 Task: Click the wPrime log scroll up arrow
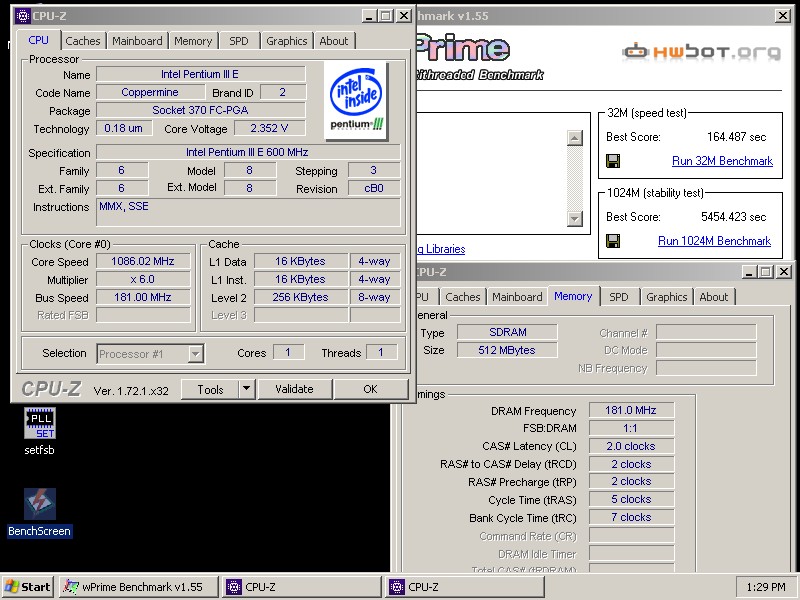pyautogui.click(x=574, y=138)
